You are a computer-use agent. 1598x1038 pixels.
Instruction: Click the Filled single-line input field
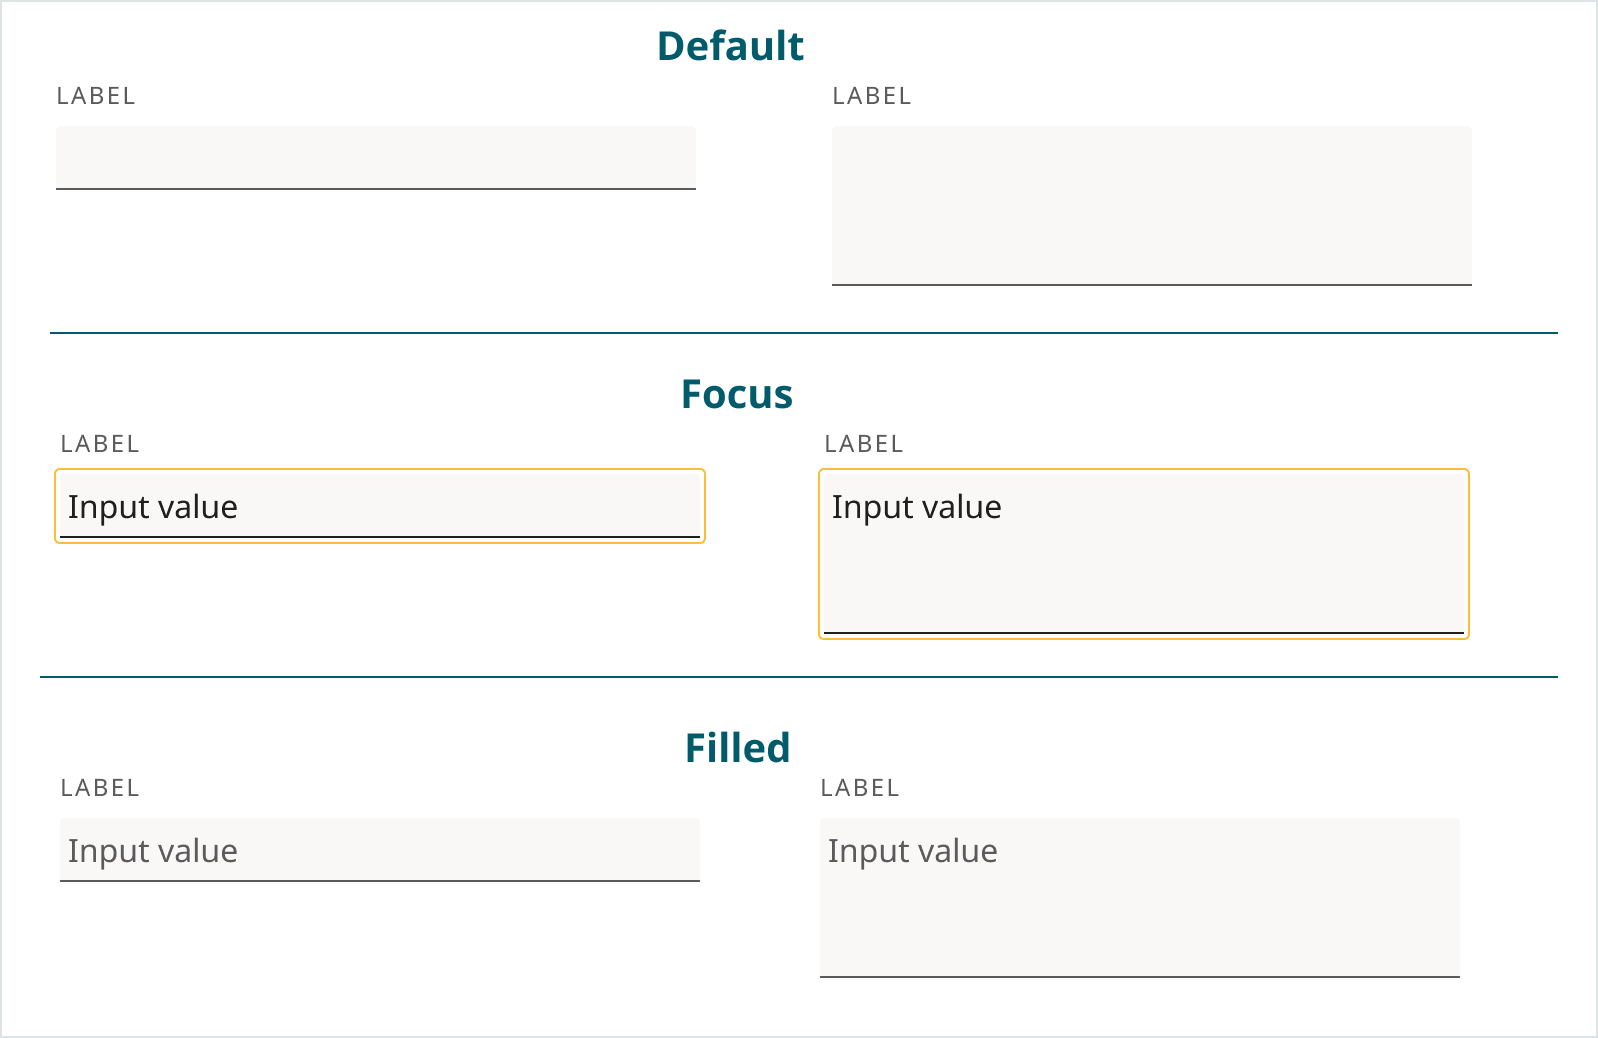pos(380,850)
